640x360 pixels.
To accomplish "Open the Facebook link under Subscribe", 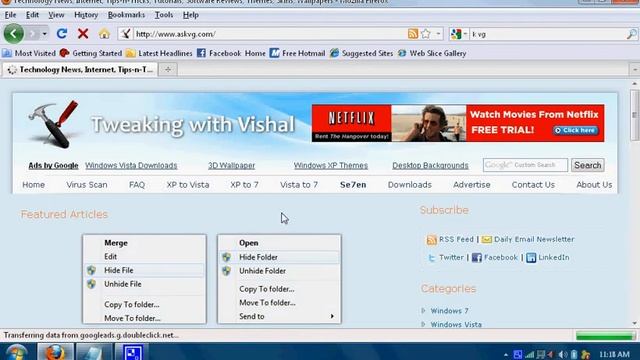I will (500, 258).
